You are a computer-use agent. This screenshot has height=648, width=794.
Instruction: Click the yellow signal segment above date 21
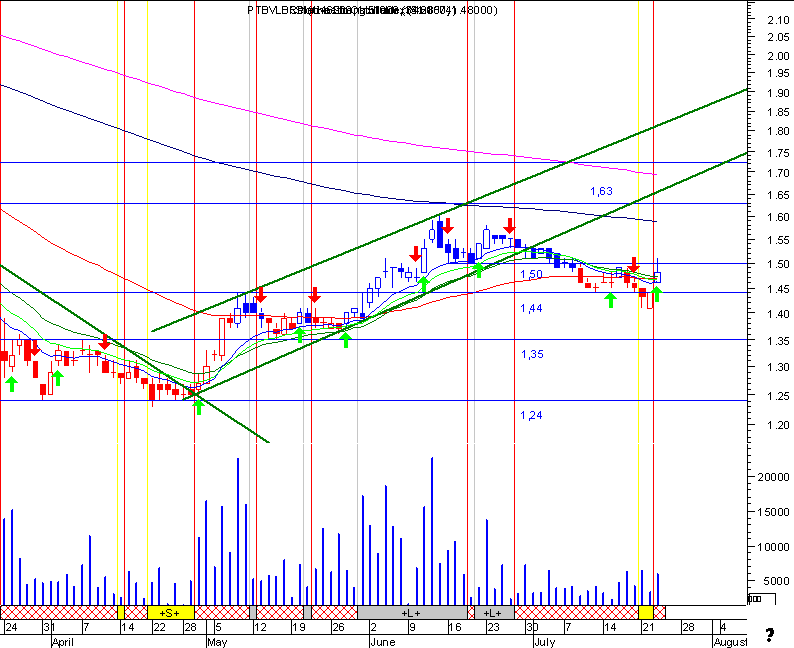tap(646, 613)
